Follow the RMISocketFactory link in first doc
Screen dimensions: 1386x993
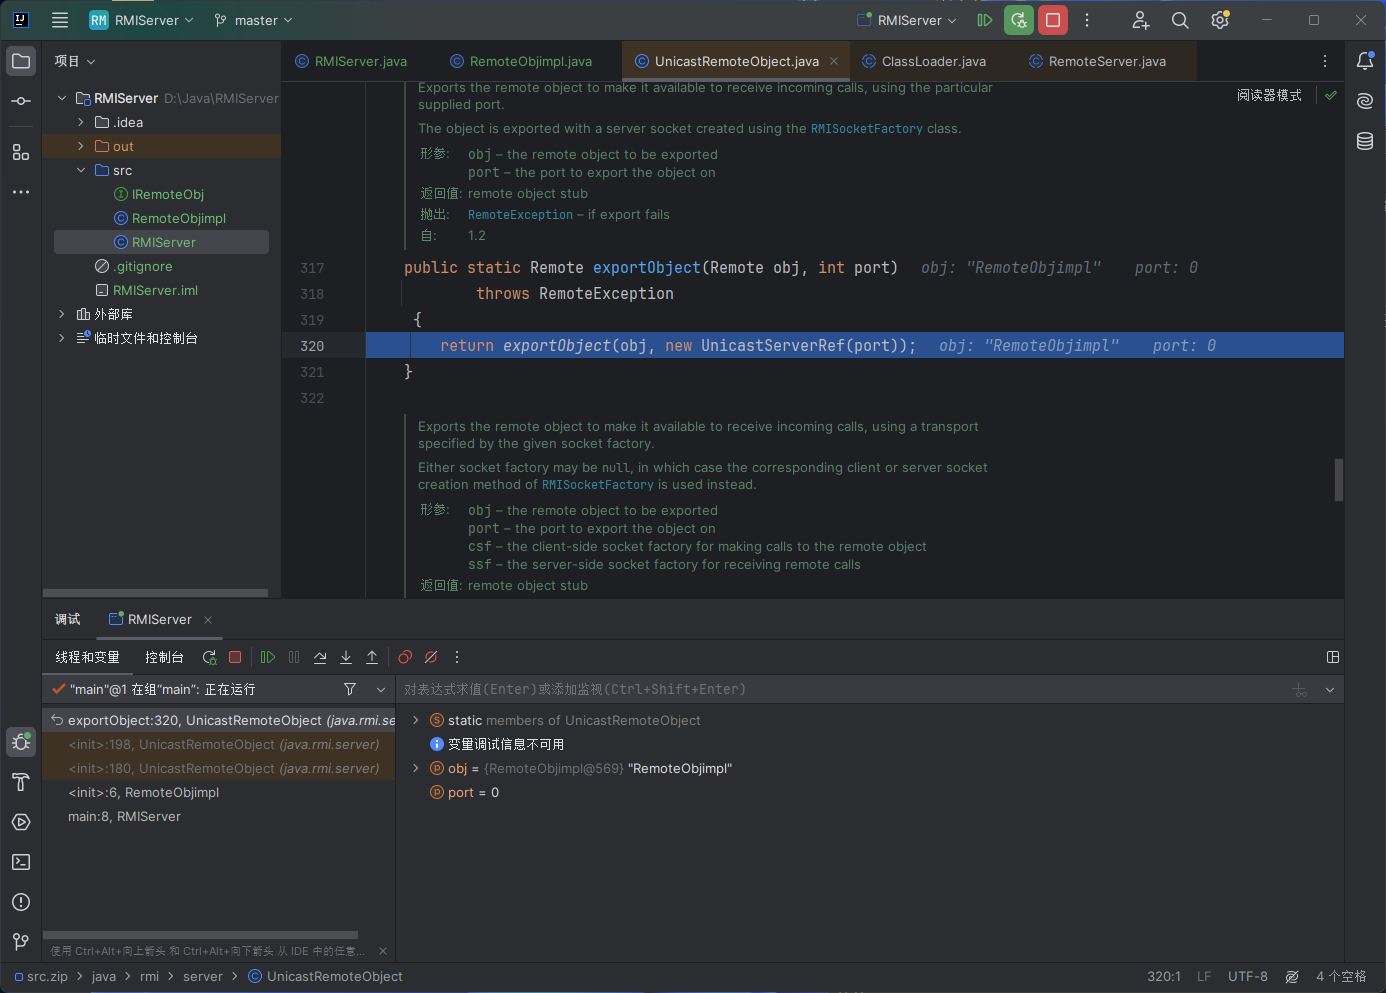pyautogui.click(x=866, y=129)
